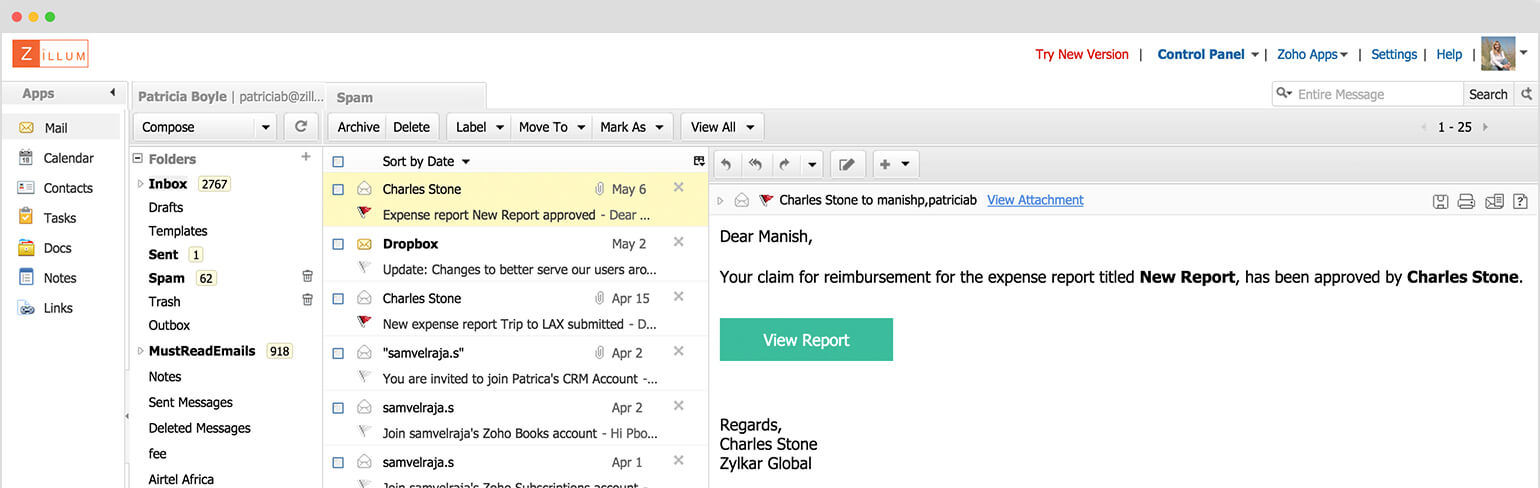Add a new folder with plus icon
The width and height of the screenshot is (1540, 488).
[x=306, y=157]
